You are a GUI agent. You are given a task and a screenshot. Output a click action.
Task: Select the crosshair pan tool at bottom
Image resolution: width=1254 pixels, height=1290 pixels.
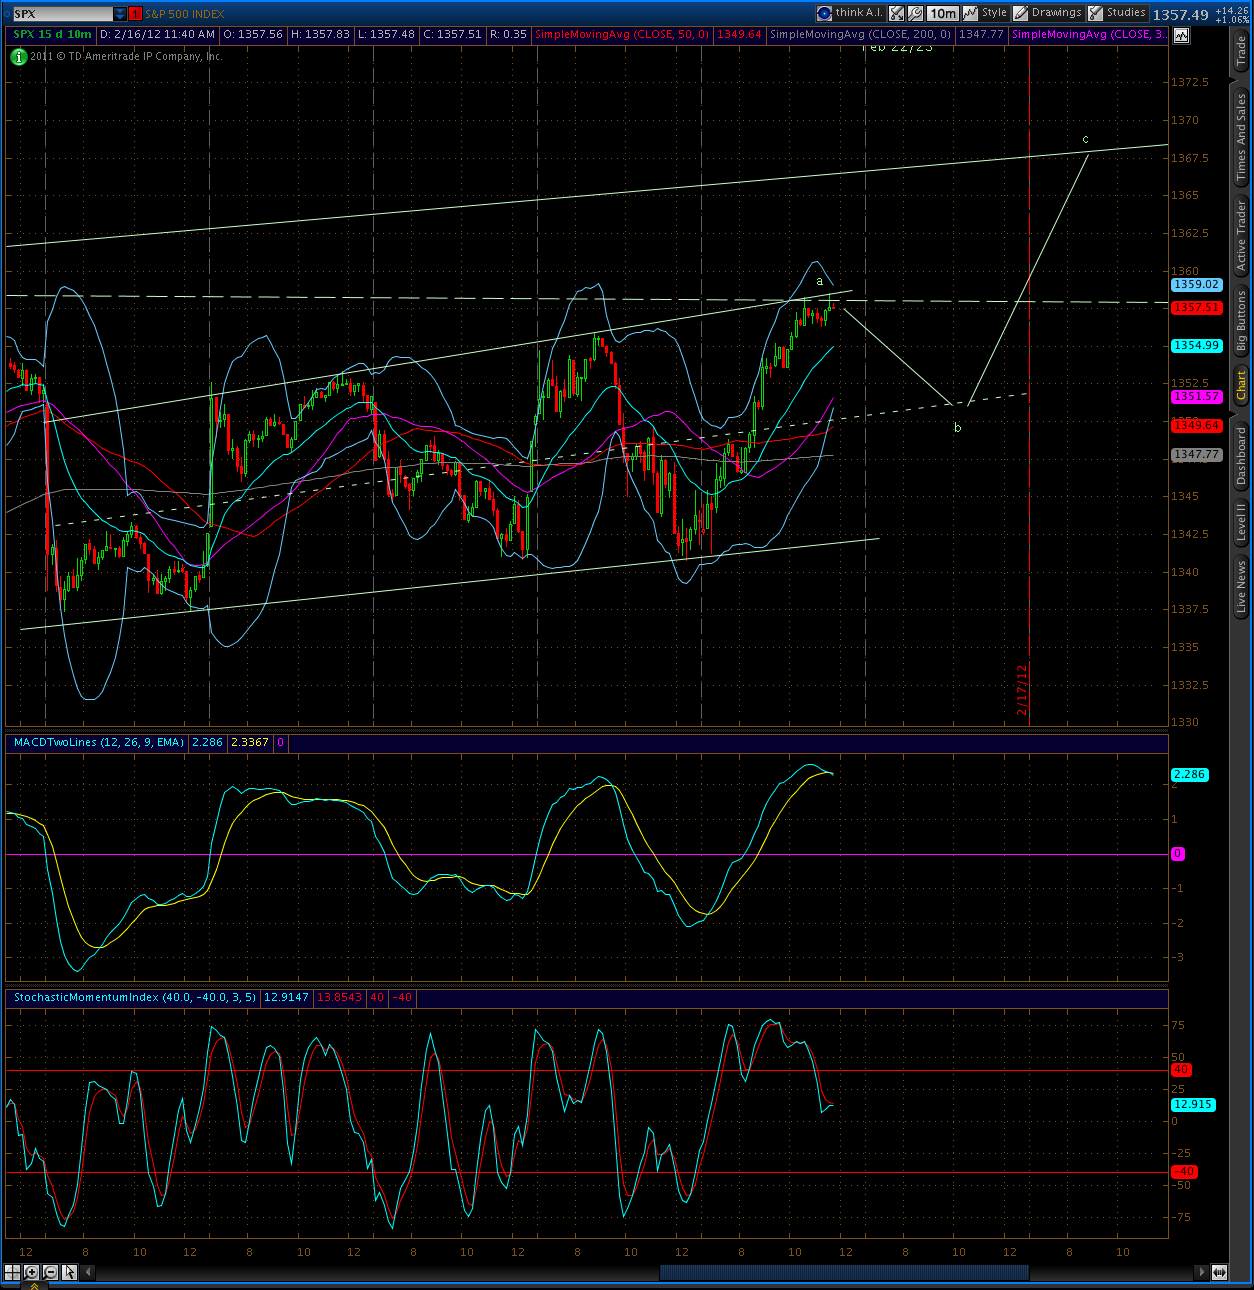pos(12,1272)
